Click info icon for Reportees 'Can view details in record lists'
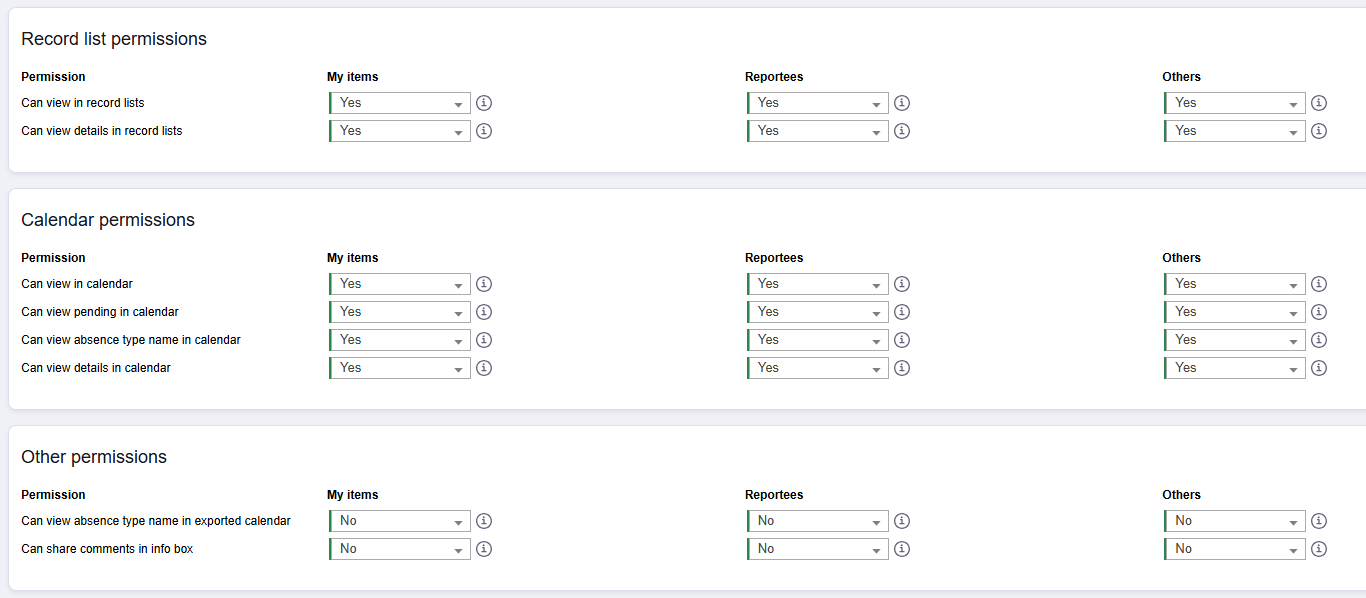 (902, 131)
